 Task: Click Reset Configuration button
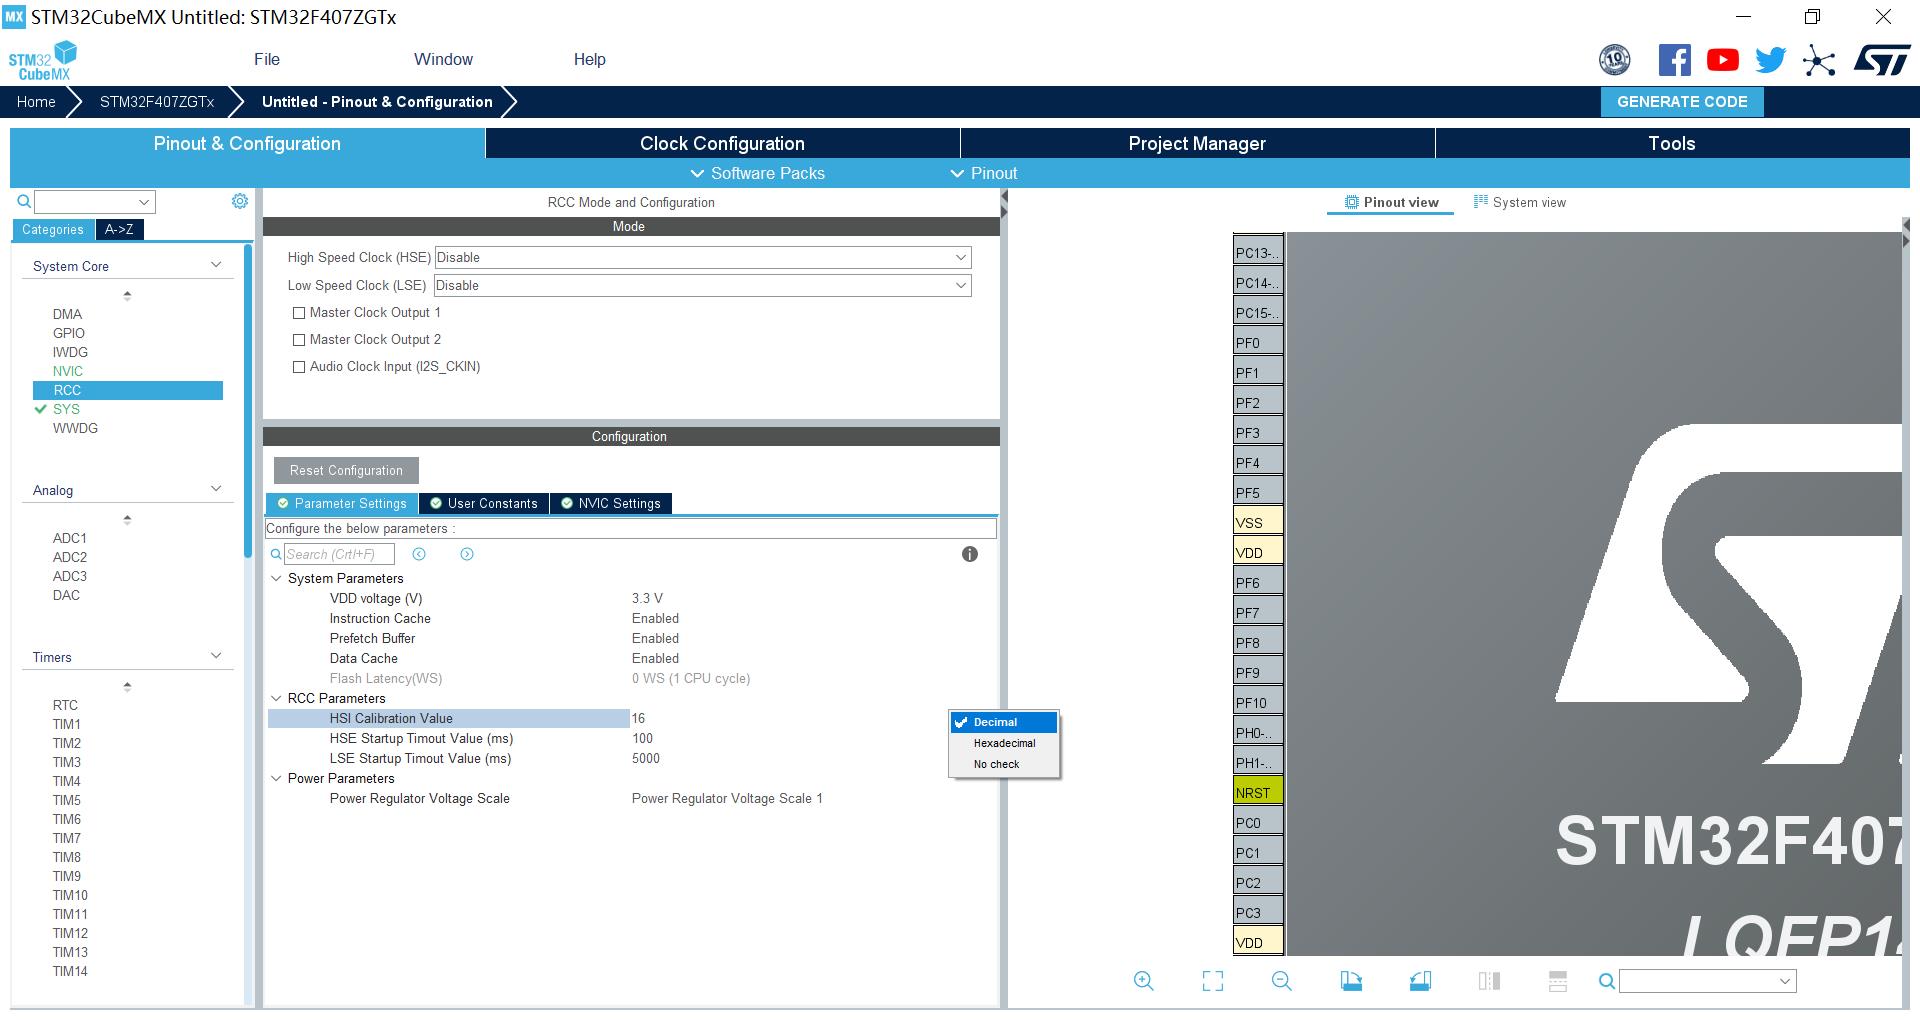(346, 471)
